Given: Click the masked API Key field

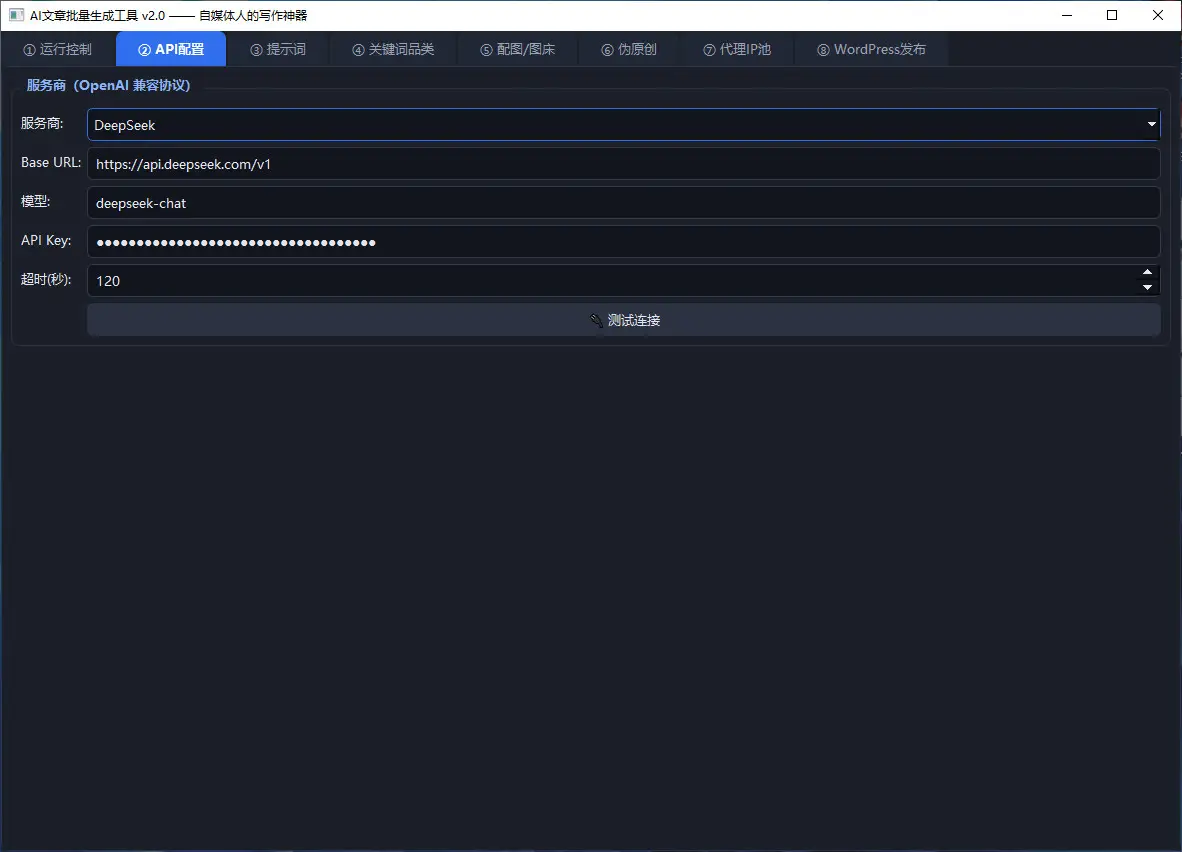Looking at the screenshot, I should pos(623,241).
